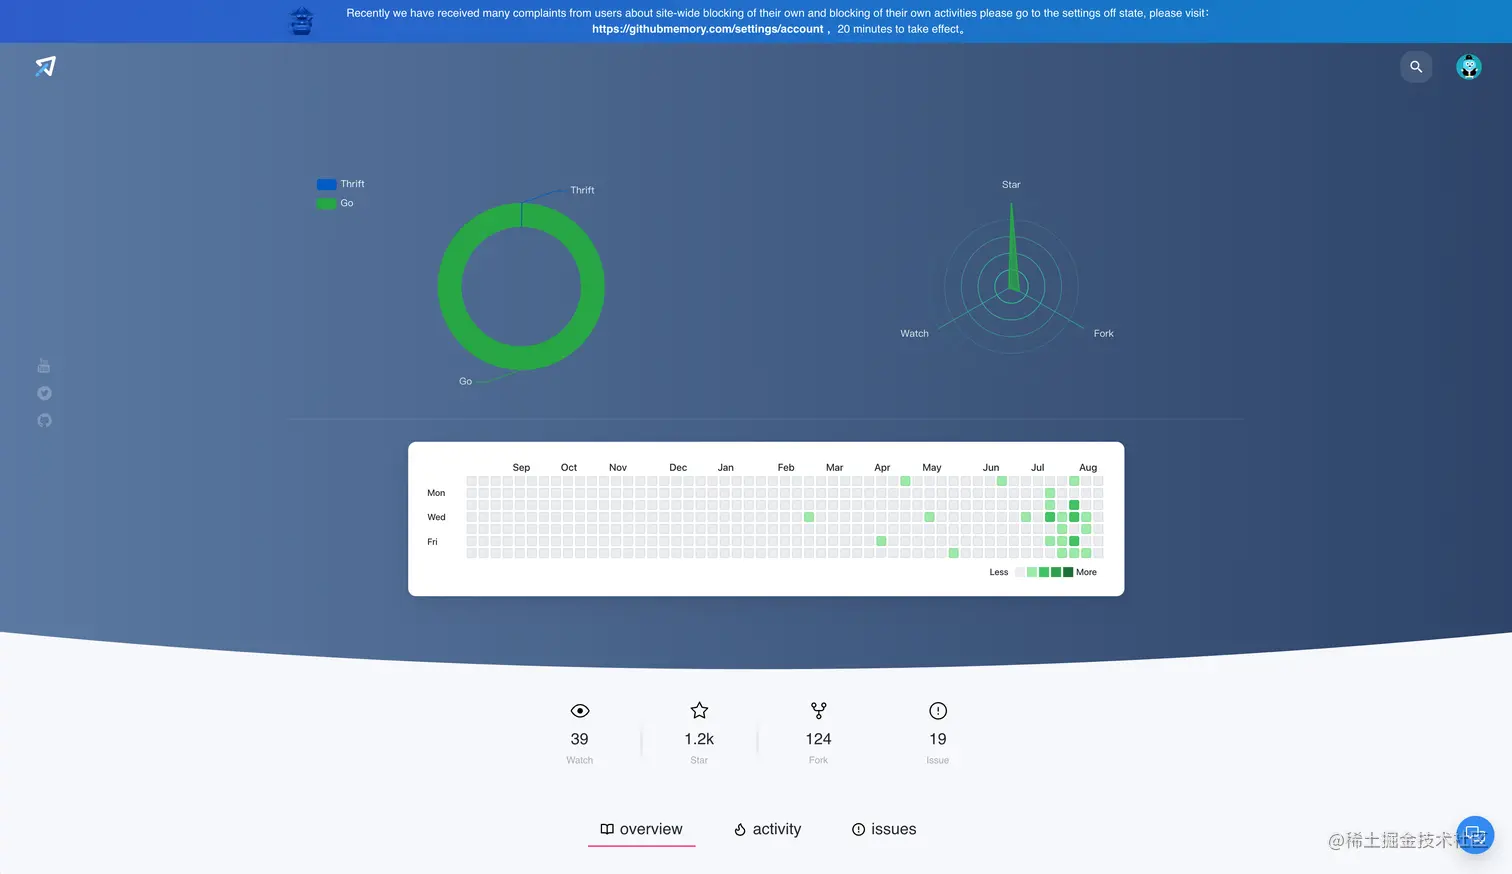Click the Jun month label in heatmap
The image size is (1512, 874).
tap(990, 468)
